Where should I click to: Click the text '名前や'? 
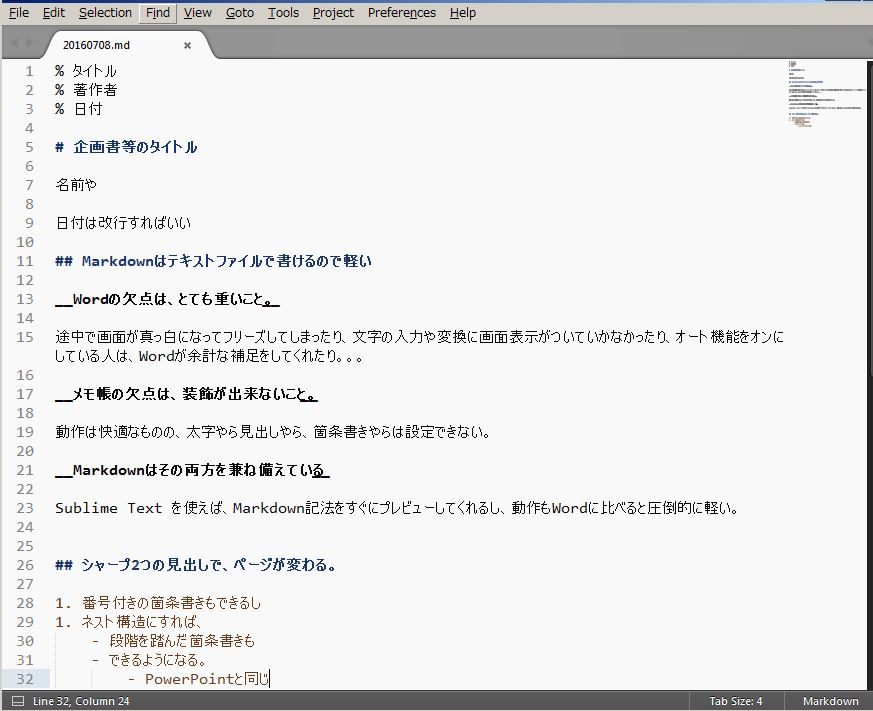[x=76, y=185]
